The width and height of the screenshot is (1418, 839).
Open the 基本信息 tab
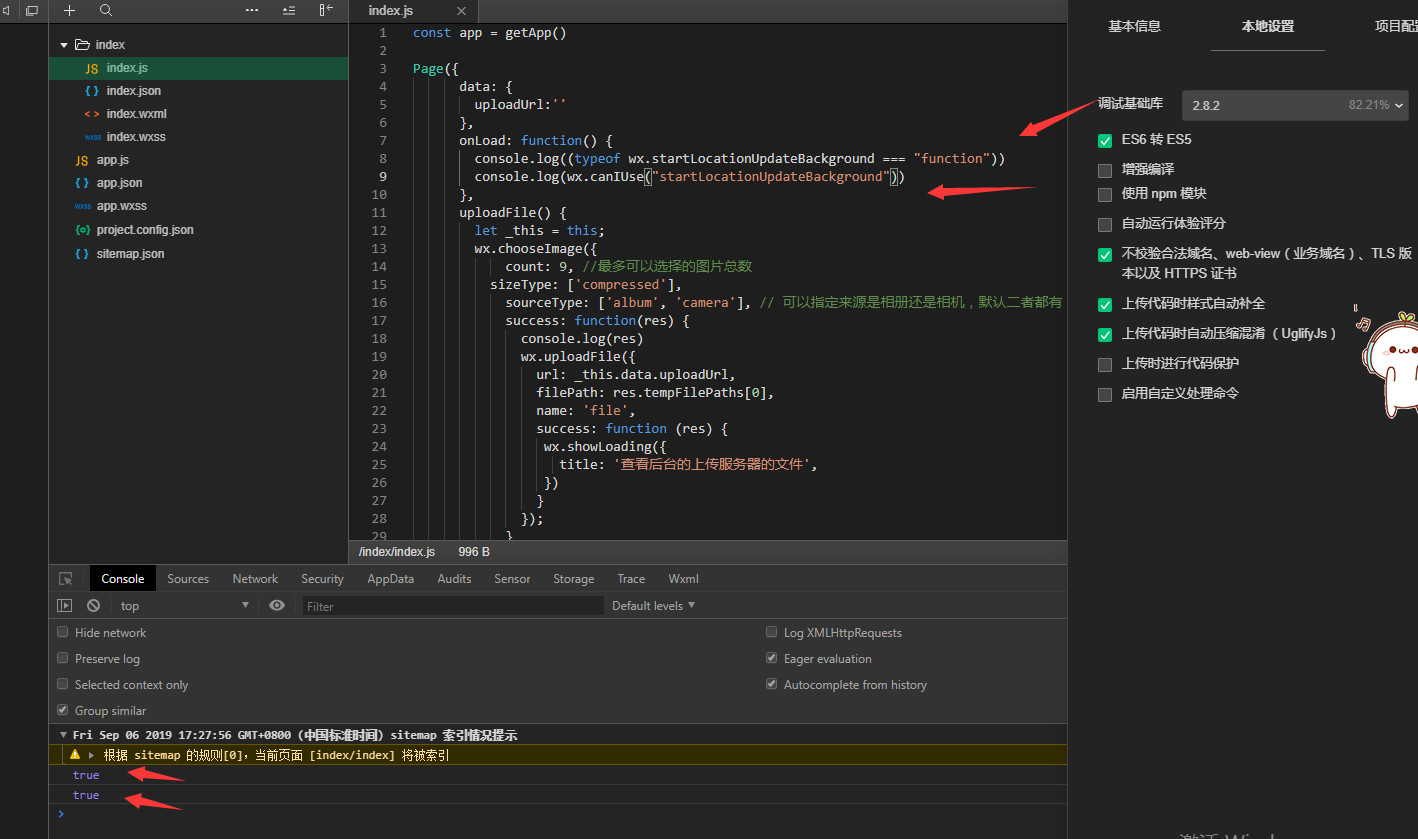click(1134, 27)
